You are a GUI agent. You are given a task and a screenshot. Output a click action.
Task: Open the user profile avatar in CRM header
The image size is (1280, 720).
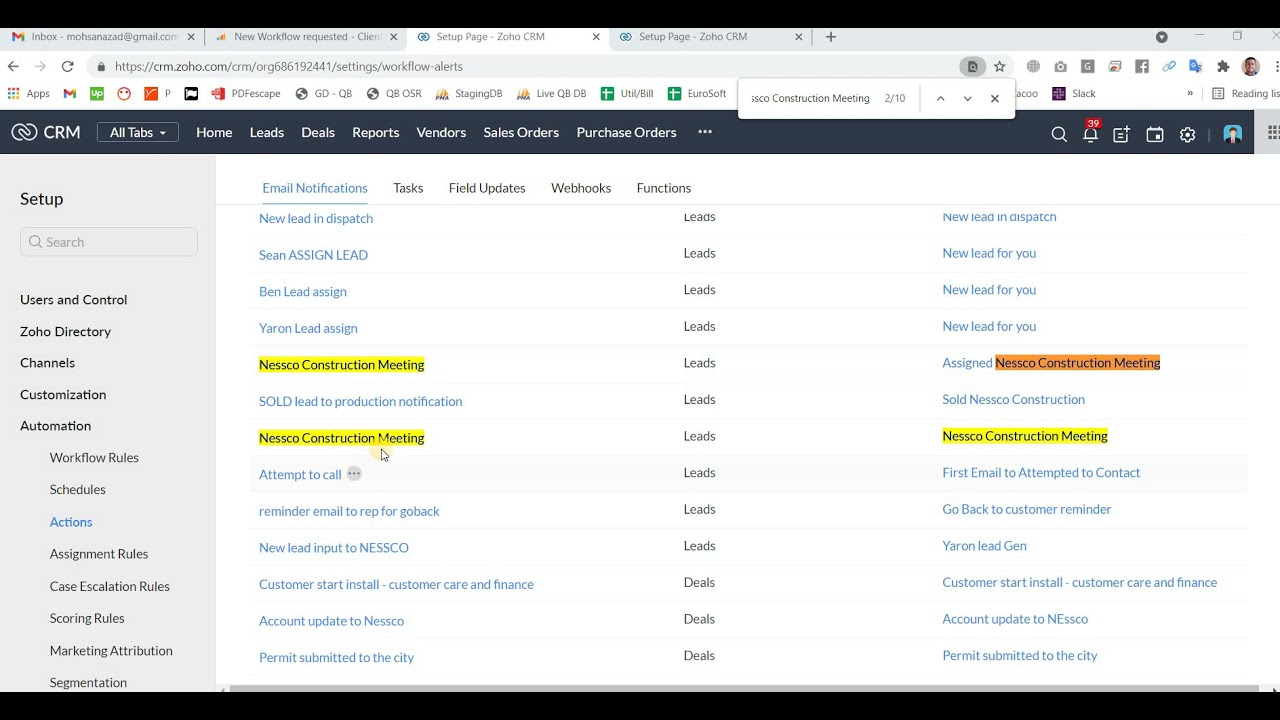point(1233,134)
